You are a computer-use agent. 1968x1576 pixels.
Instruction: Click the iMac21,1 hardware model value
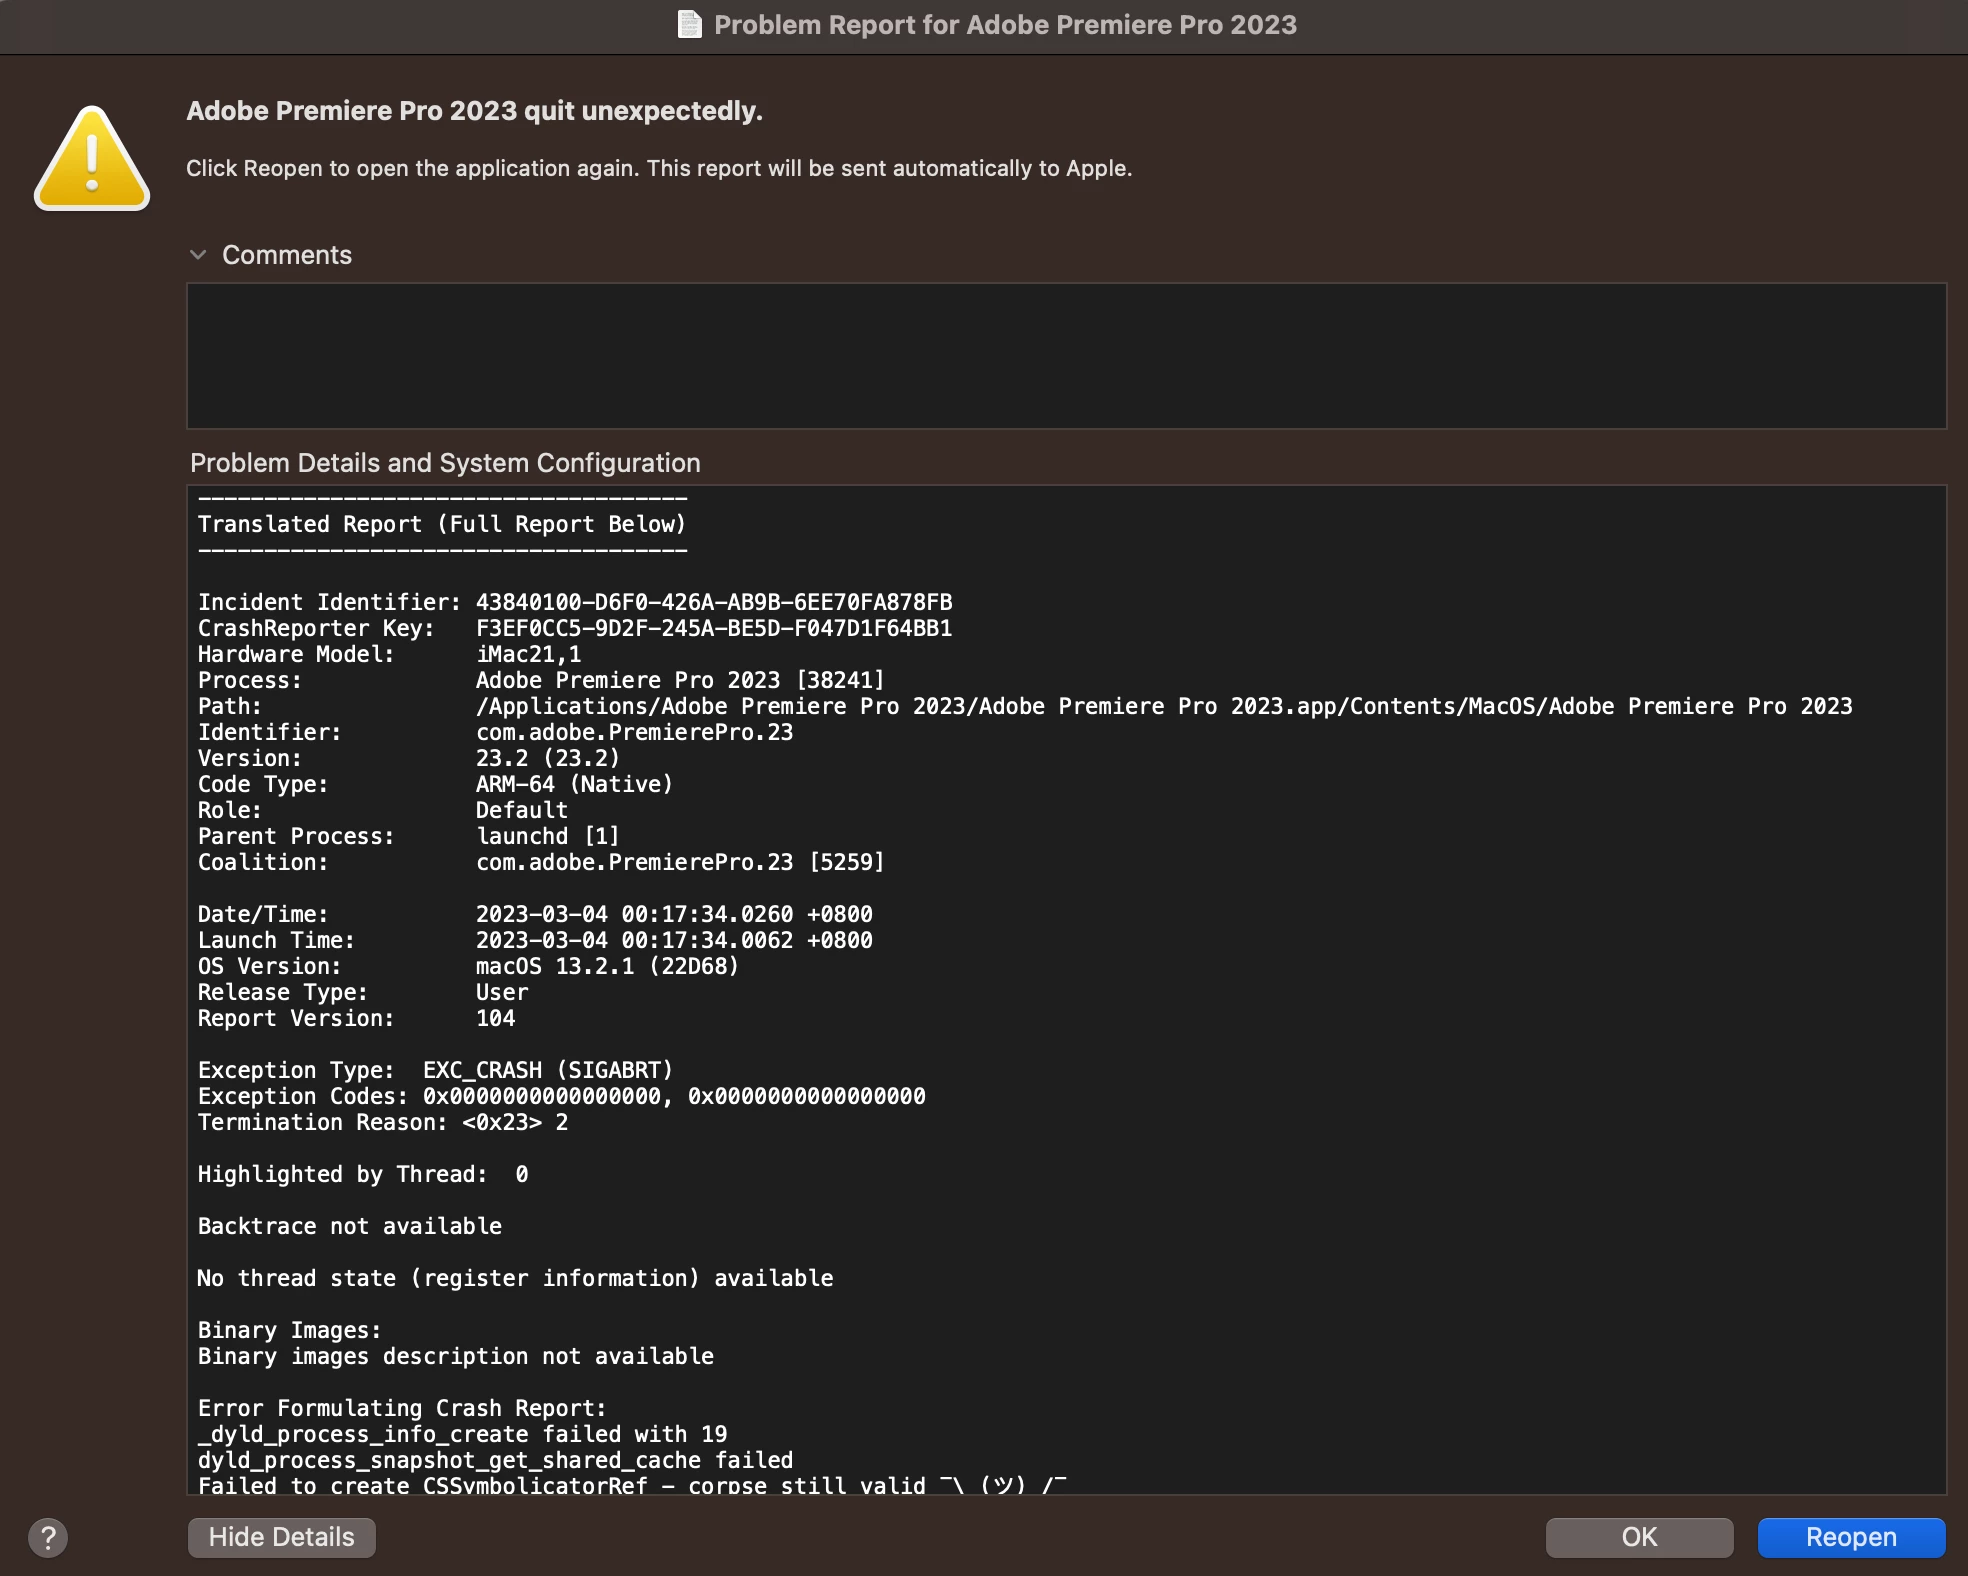(x=528, y=654)
